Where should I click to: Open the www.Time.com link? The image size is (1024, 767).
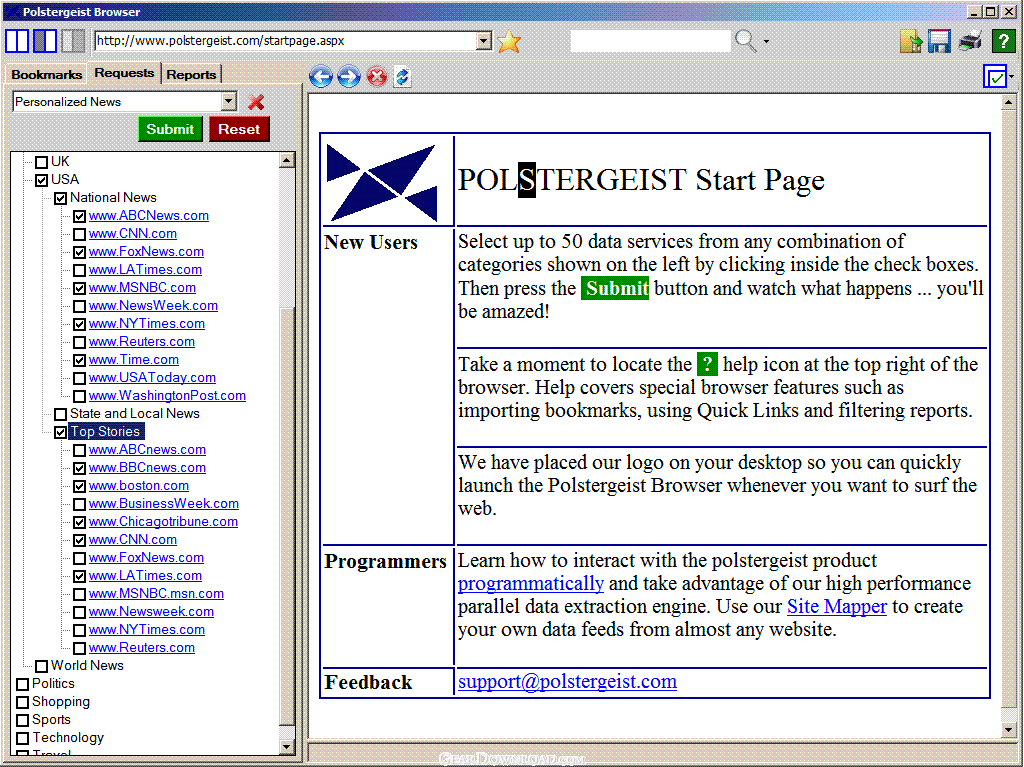[134, 359]
